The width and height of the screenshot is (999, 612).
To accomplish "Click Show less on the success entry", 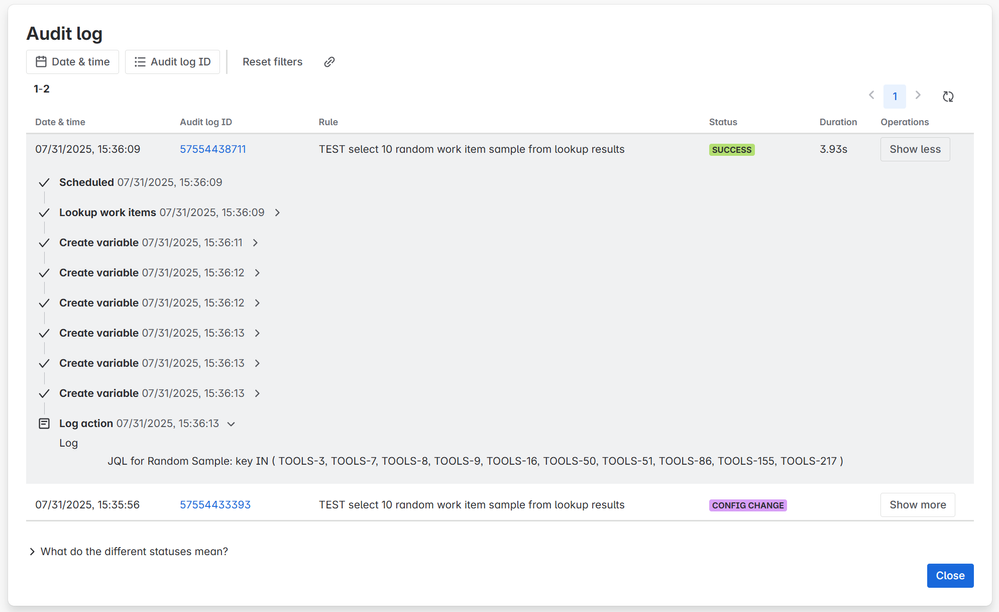I will pos(914,148).
